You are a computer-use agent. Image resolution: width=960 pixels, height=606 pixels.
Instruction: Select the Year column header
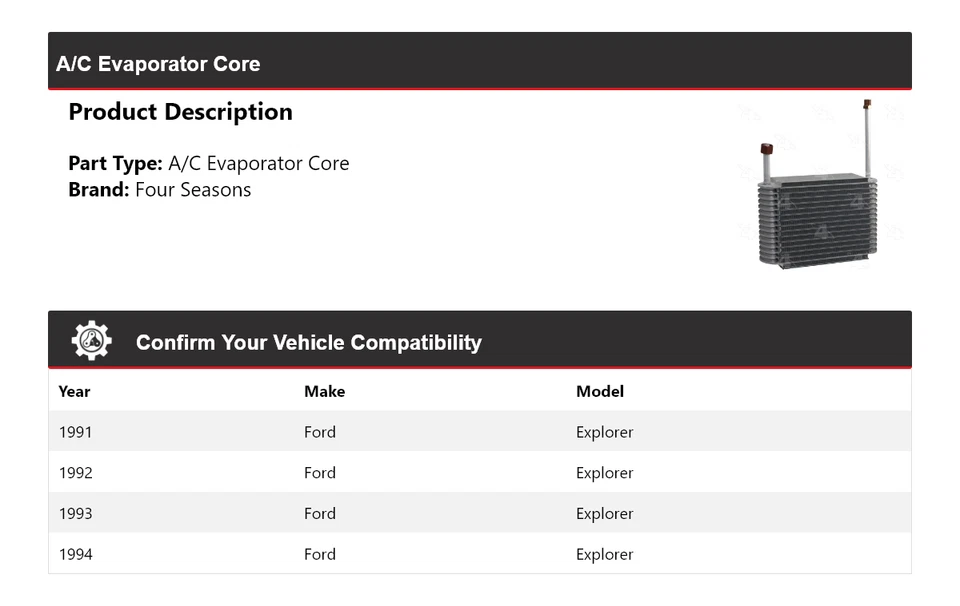pos(74,391)
